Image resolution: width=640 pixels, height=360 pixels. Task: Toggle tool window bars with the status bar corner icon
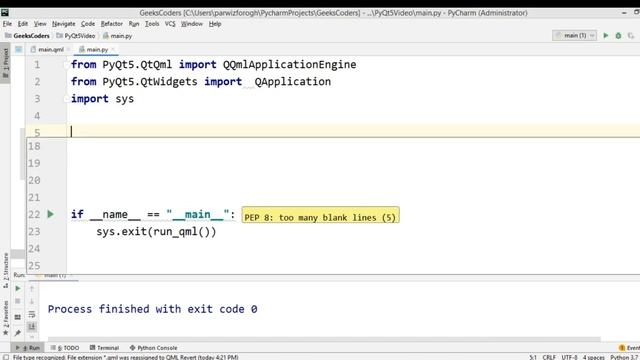tap(6, 357)
